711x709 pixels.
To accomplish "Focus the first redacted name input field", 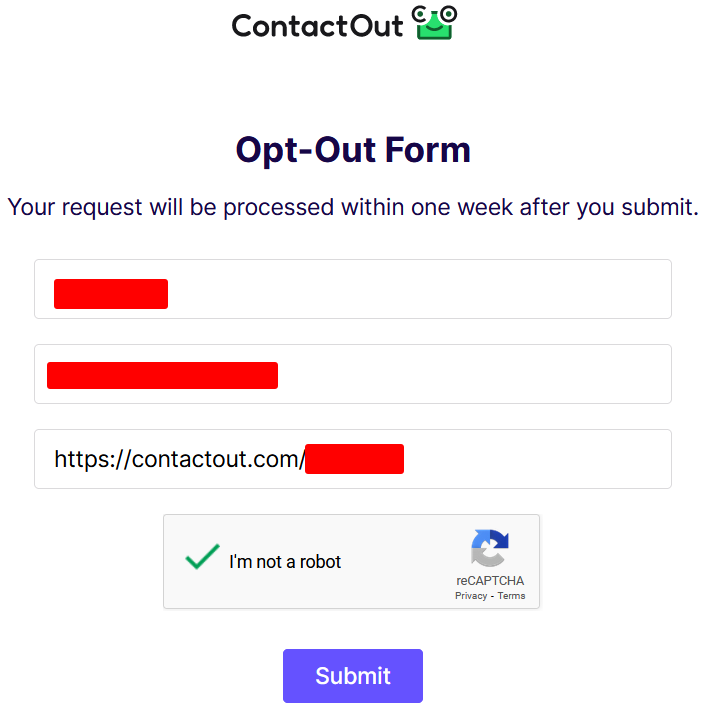I will [353, 289].
